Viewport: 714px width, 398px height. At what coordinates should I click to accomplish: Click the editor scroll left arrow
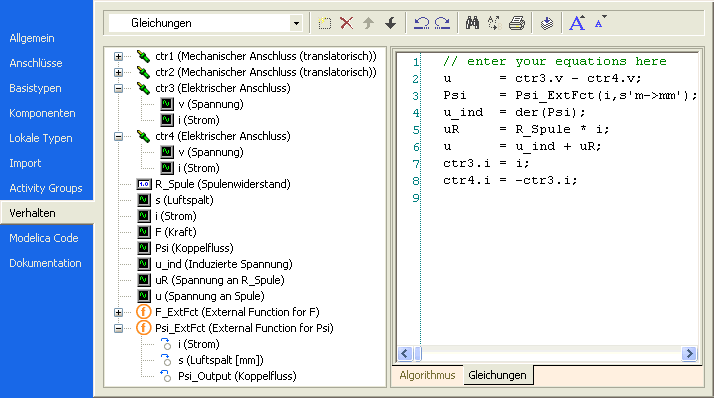(405, 353)
